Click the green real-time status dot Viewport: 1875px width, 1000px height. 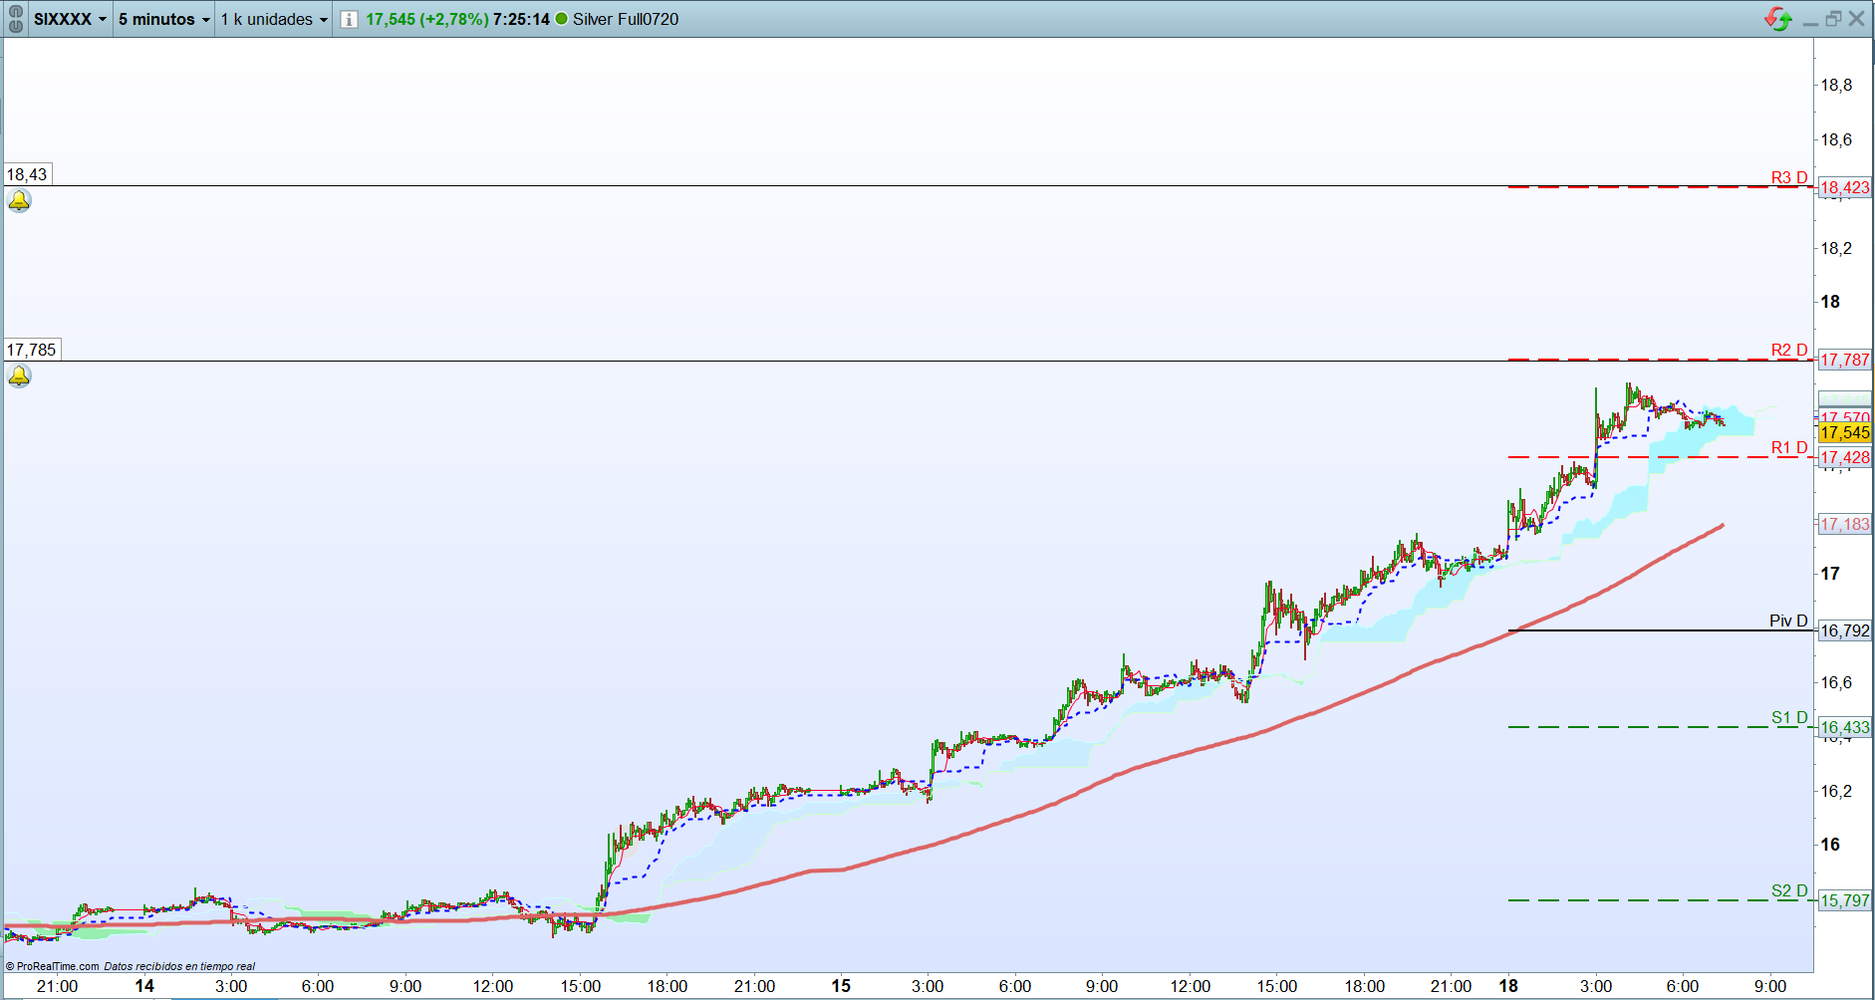click(561, 19)
